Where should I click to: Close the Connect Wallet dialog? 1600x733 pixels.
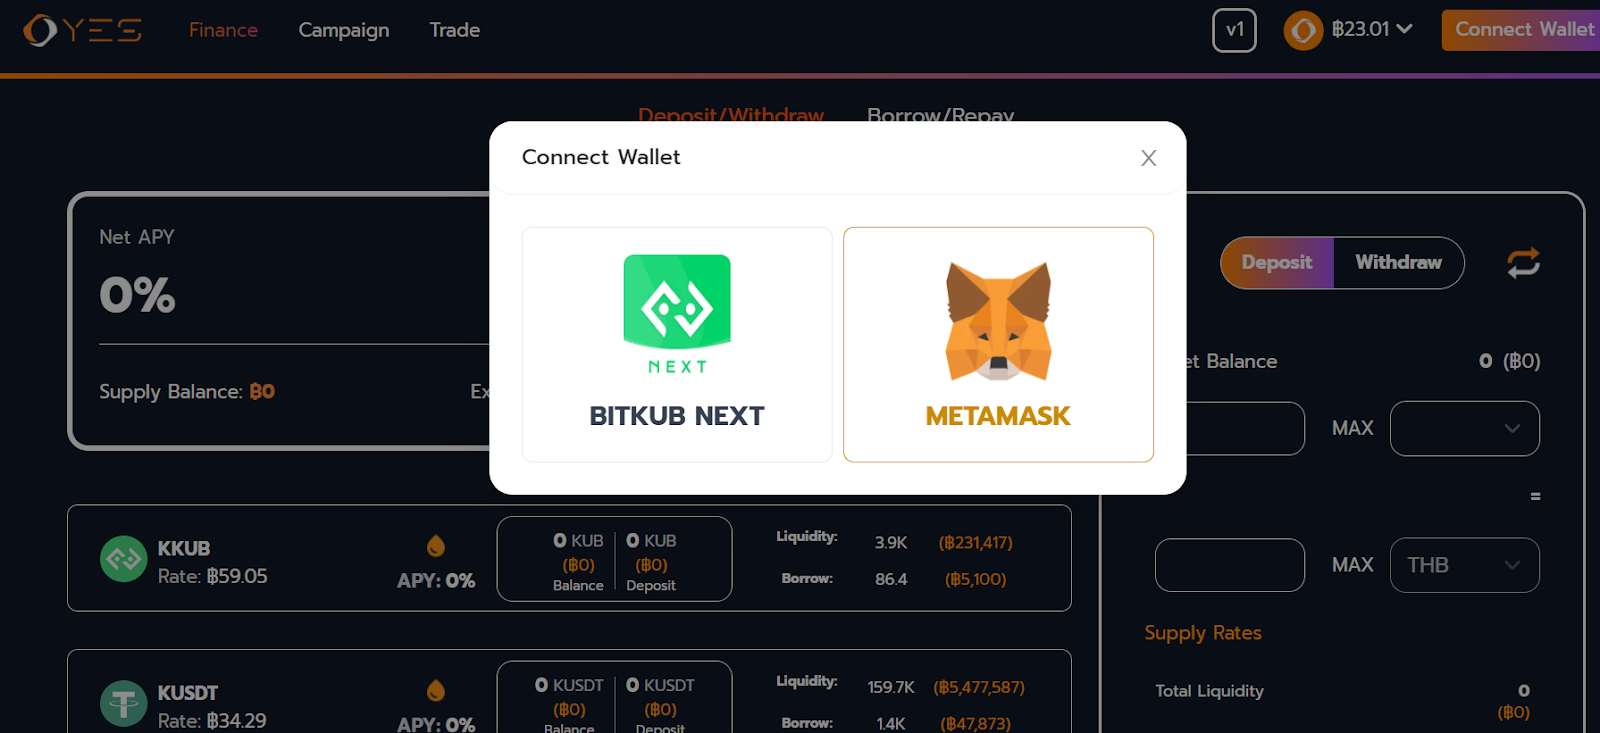click(x=1148, y=158)
